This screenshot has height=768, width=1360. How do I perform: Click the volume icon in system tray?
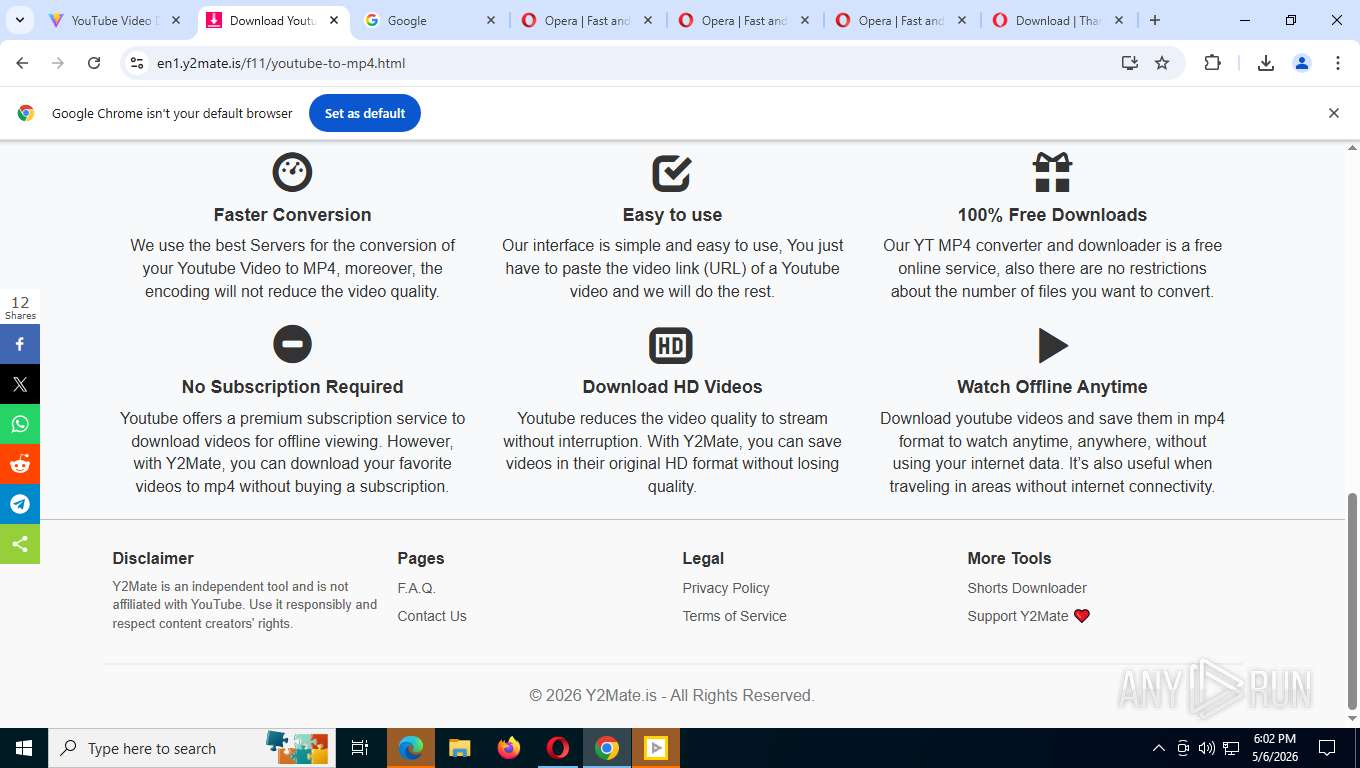1206,748
